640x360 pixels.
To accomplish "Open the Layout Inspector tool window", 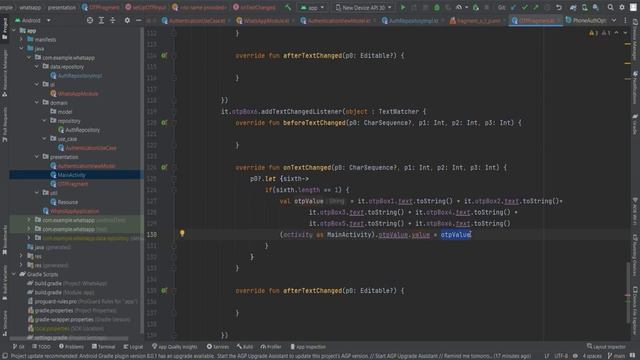I will (x=606, y=347).
